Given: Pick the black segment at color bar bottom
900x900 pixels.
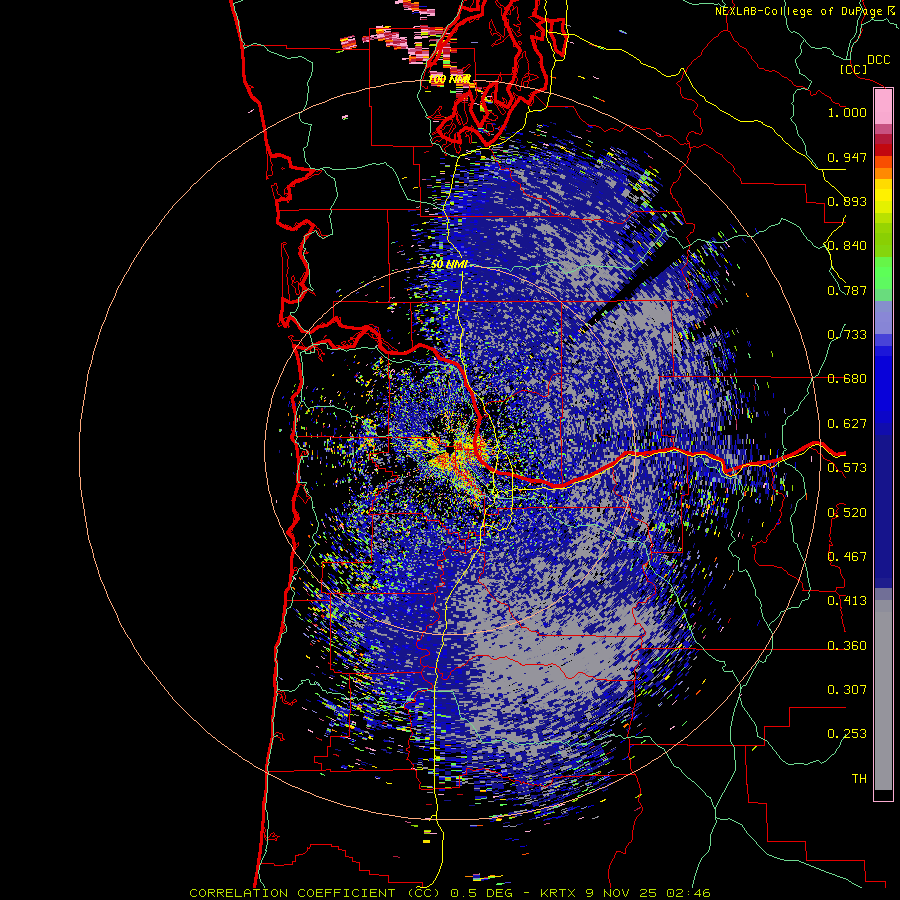Looking at the screenshot, I should coord(883,794).
